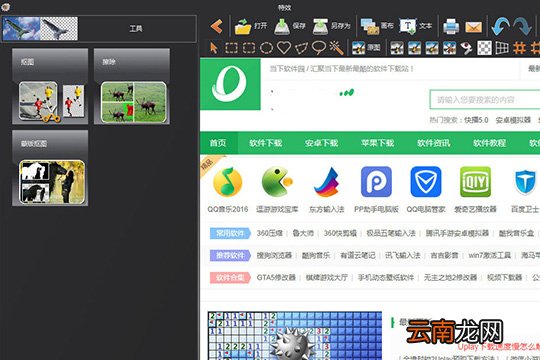Select the lasso selection tool

pyautogui.click(x=319, y=48)
